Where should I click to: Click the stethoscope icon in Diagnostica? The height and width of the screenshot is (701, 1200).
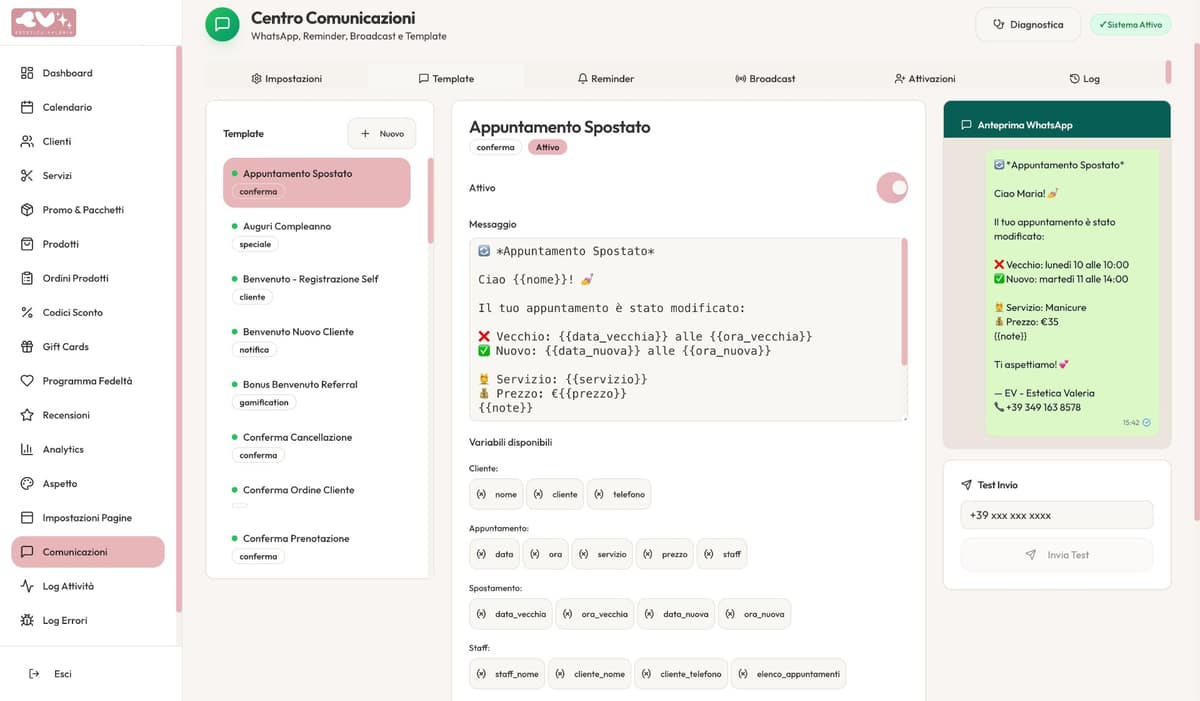click(998, 24)
